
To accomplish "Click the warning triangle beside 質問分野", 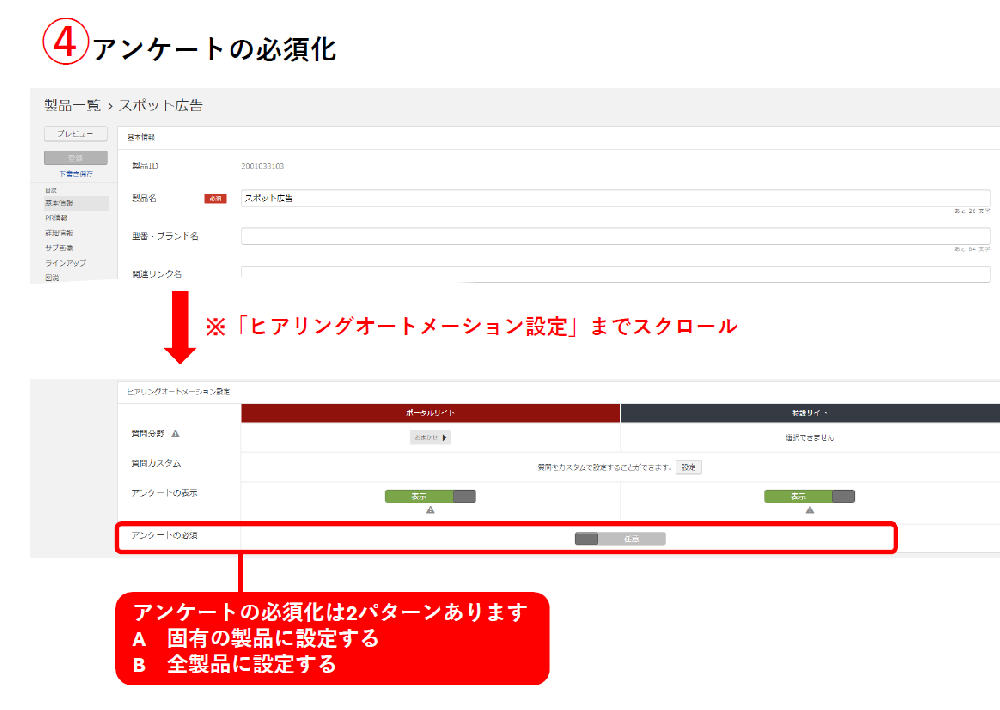I will 176,434.
